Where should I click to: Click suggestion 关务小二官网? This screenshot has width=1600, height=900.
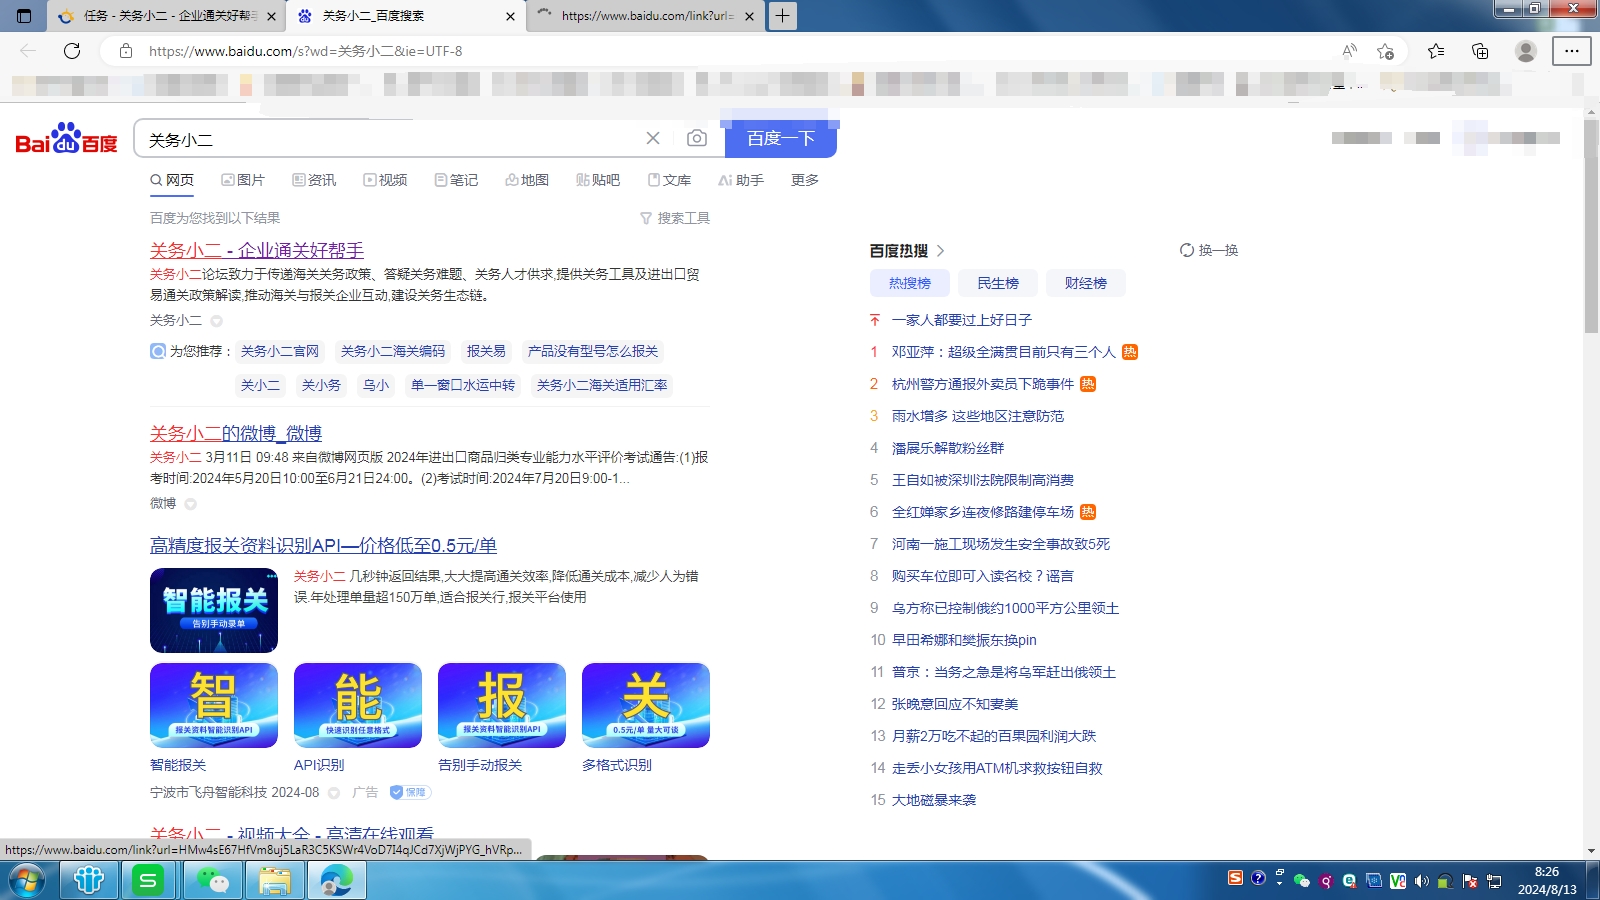pyautogui.click(x=280, y=351)
